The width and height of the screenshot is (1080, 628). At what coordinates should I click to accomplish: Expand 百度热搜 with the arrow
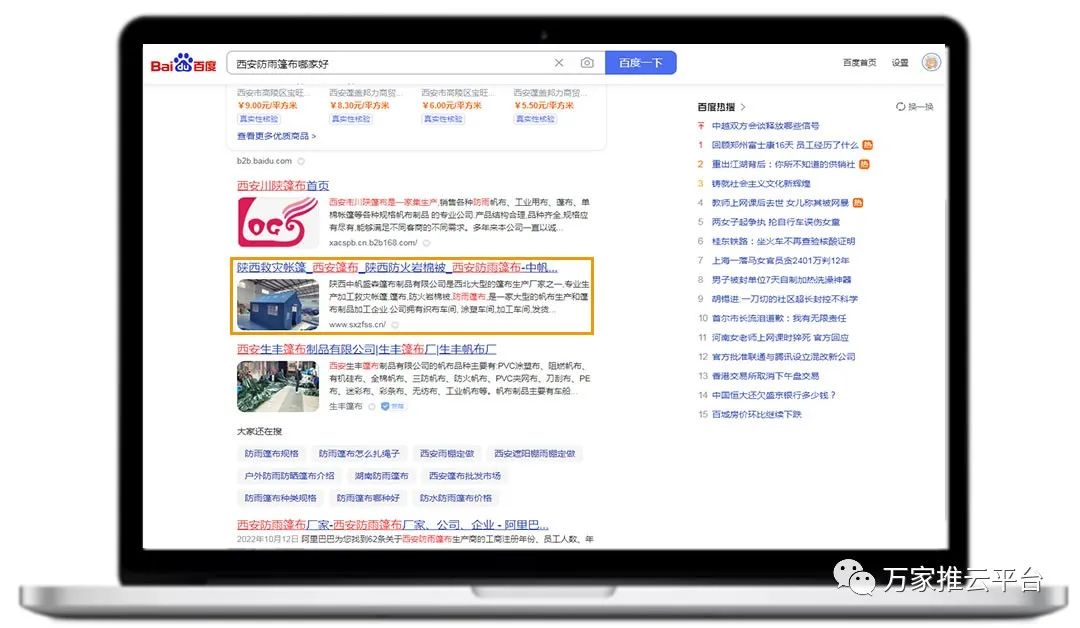point(743,107)
